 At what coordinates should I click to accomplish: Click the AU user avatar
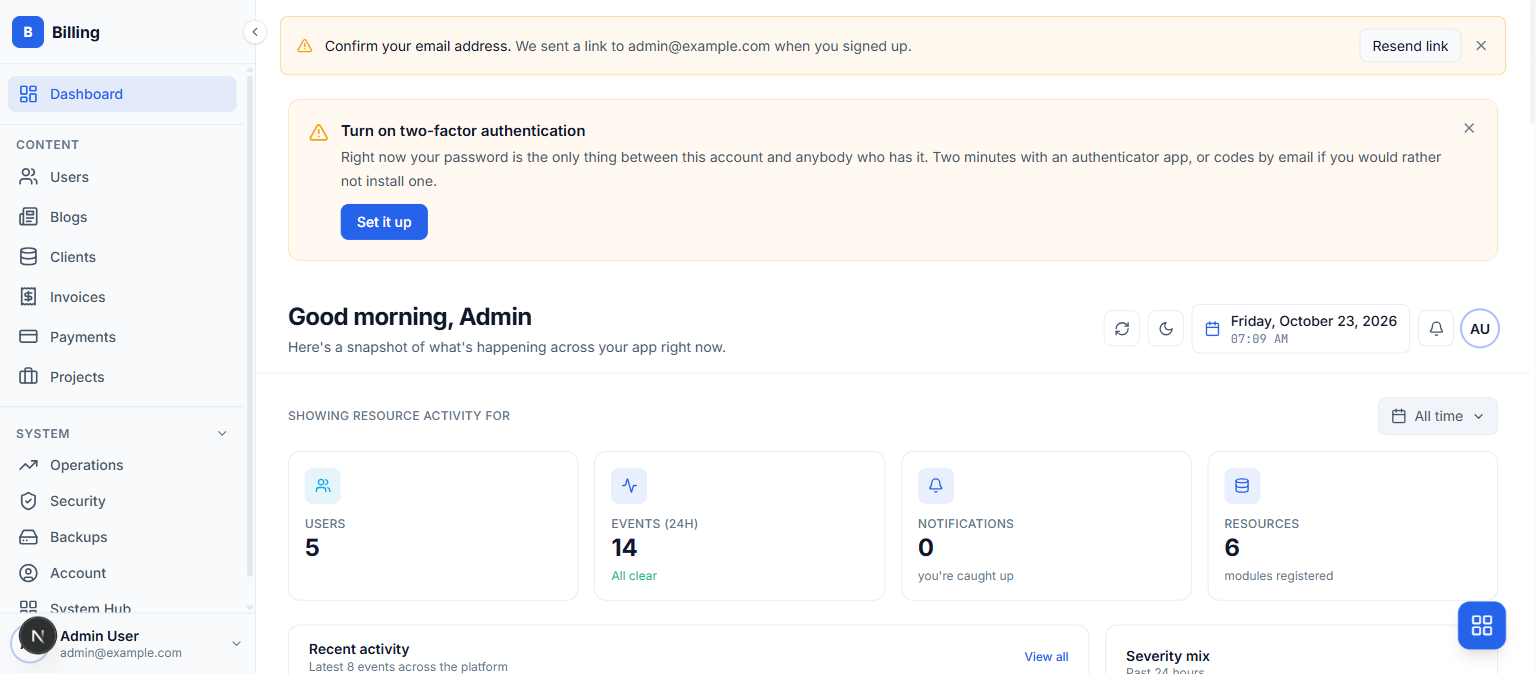point(1480,328)
